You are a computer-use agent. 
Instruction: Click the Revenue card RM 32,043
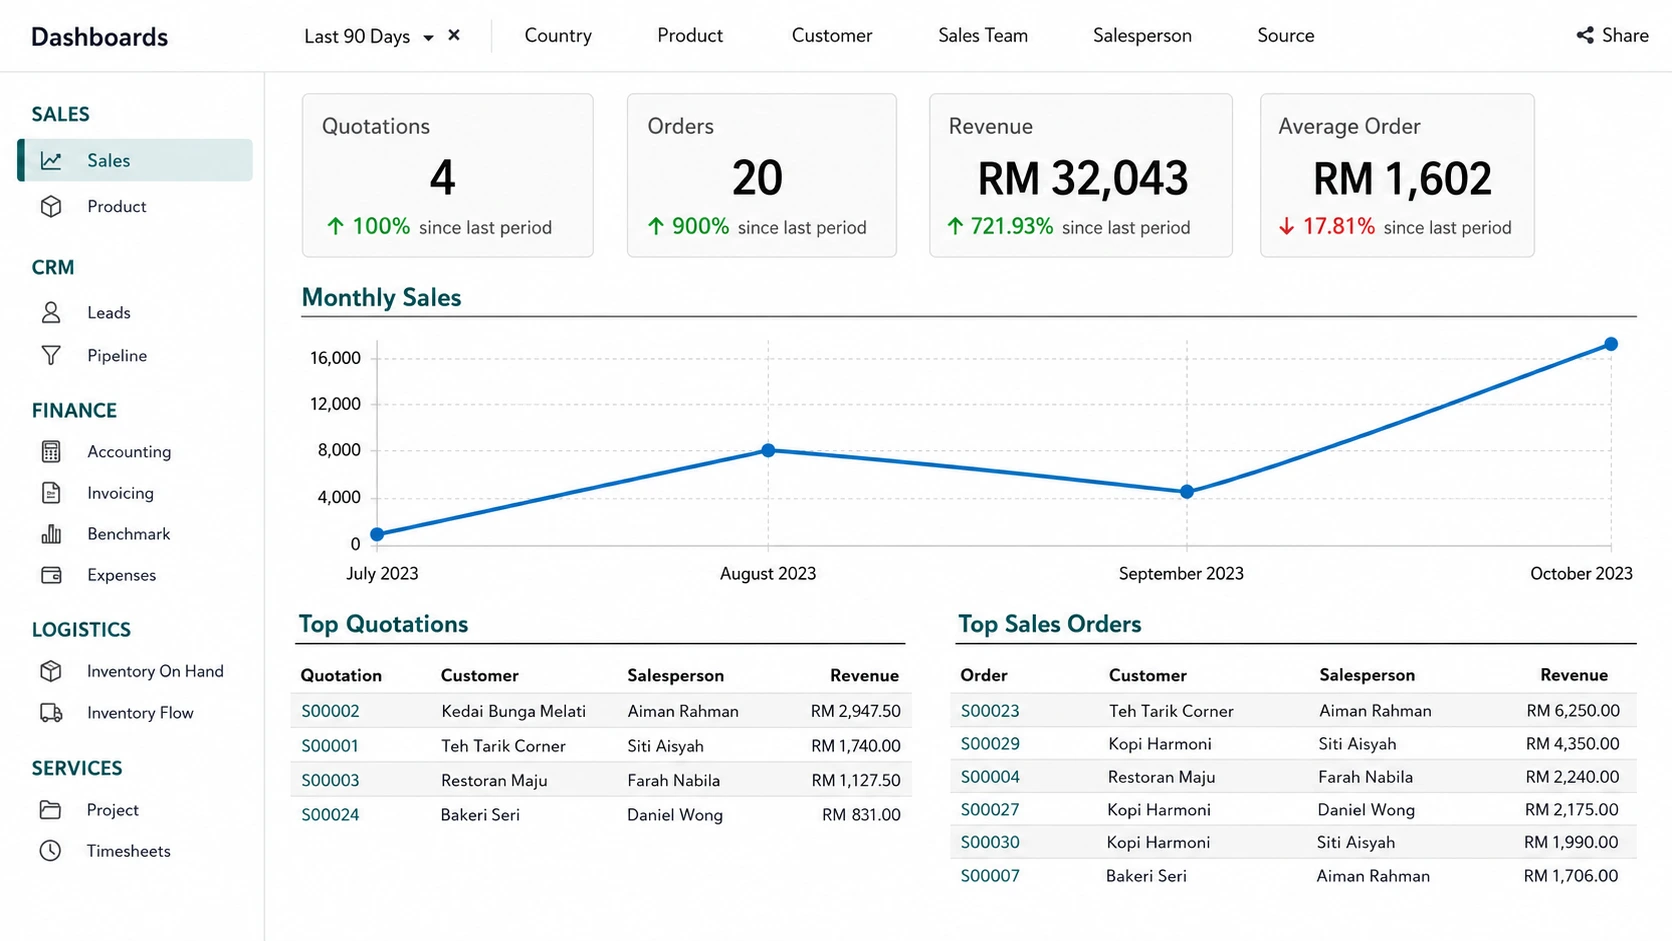(1082, 179)
